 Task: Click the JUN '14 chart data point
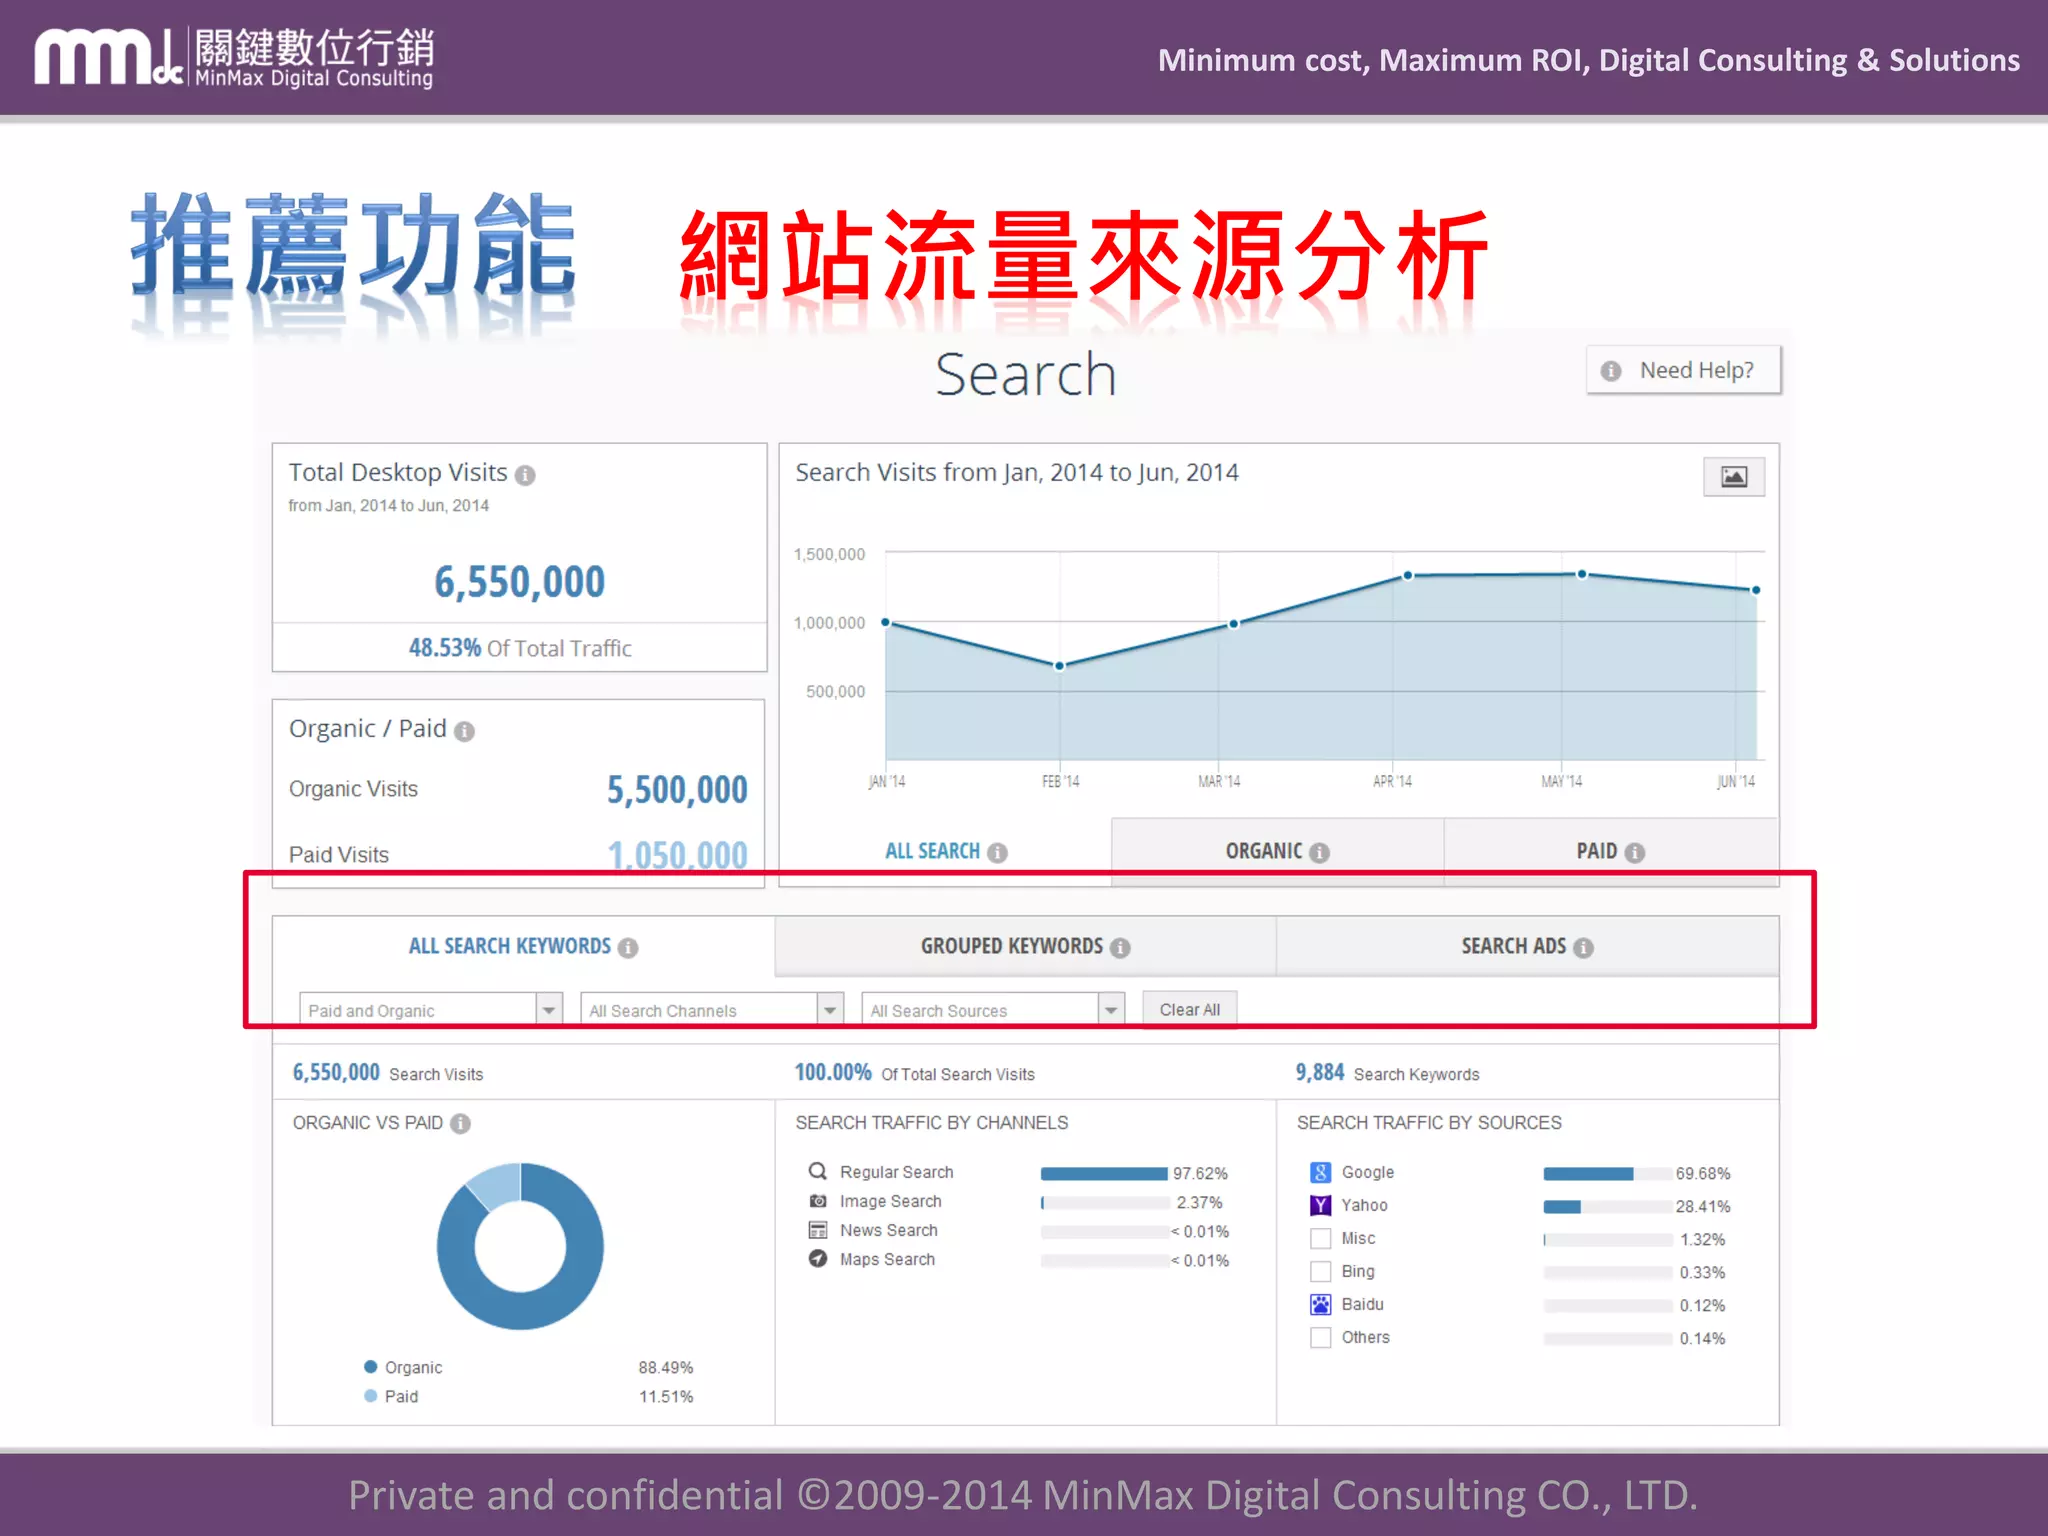click(x=1755, y=590)
